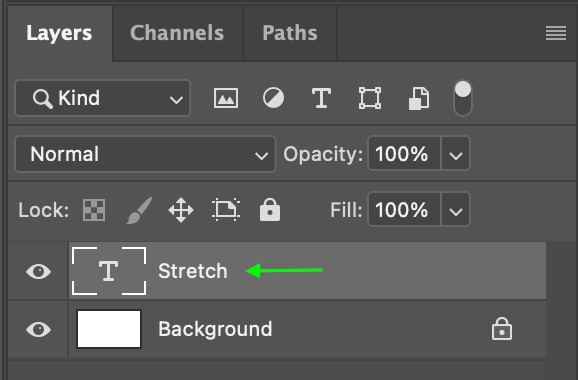Viewport: 578px width, 380px height.
Task: Open the Normal blend mode dropdown
Action: pos(145,154)
